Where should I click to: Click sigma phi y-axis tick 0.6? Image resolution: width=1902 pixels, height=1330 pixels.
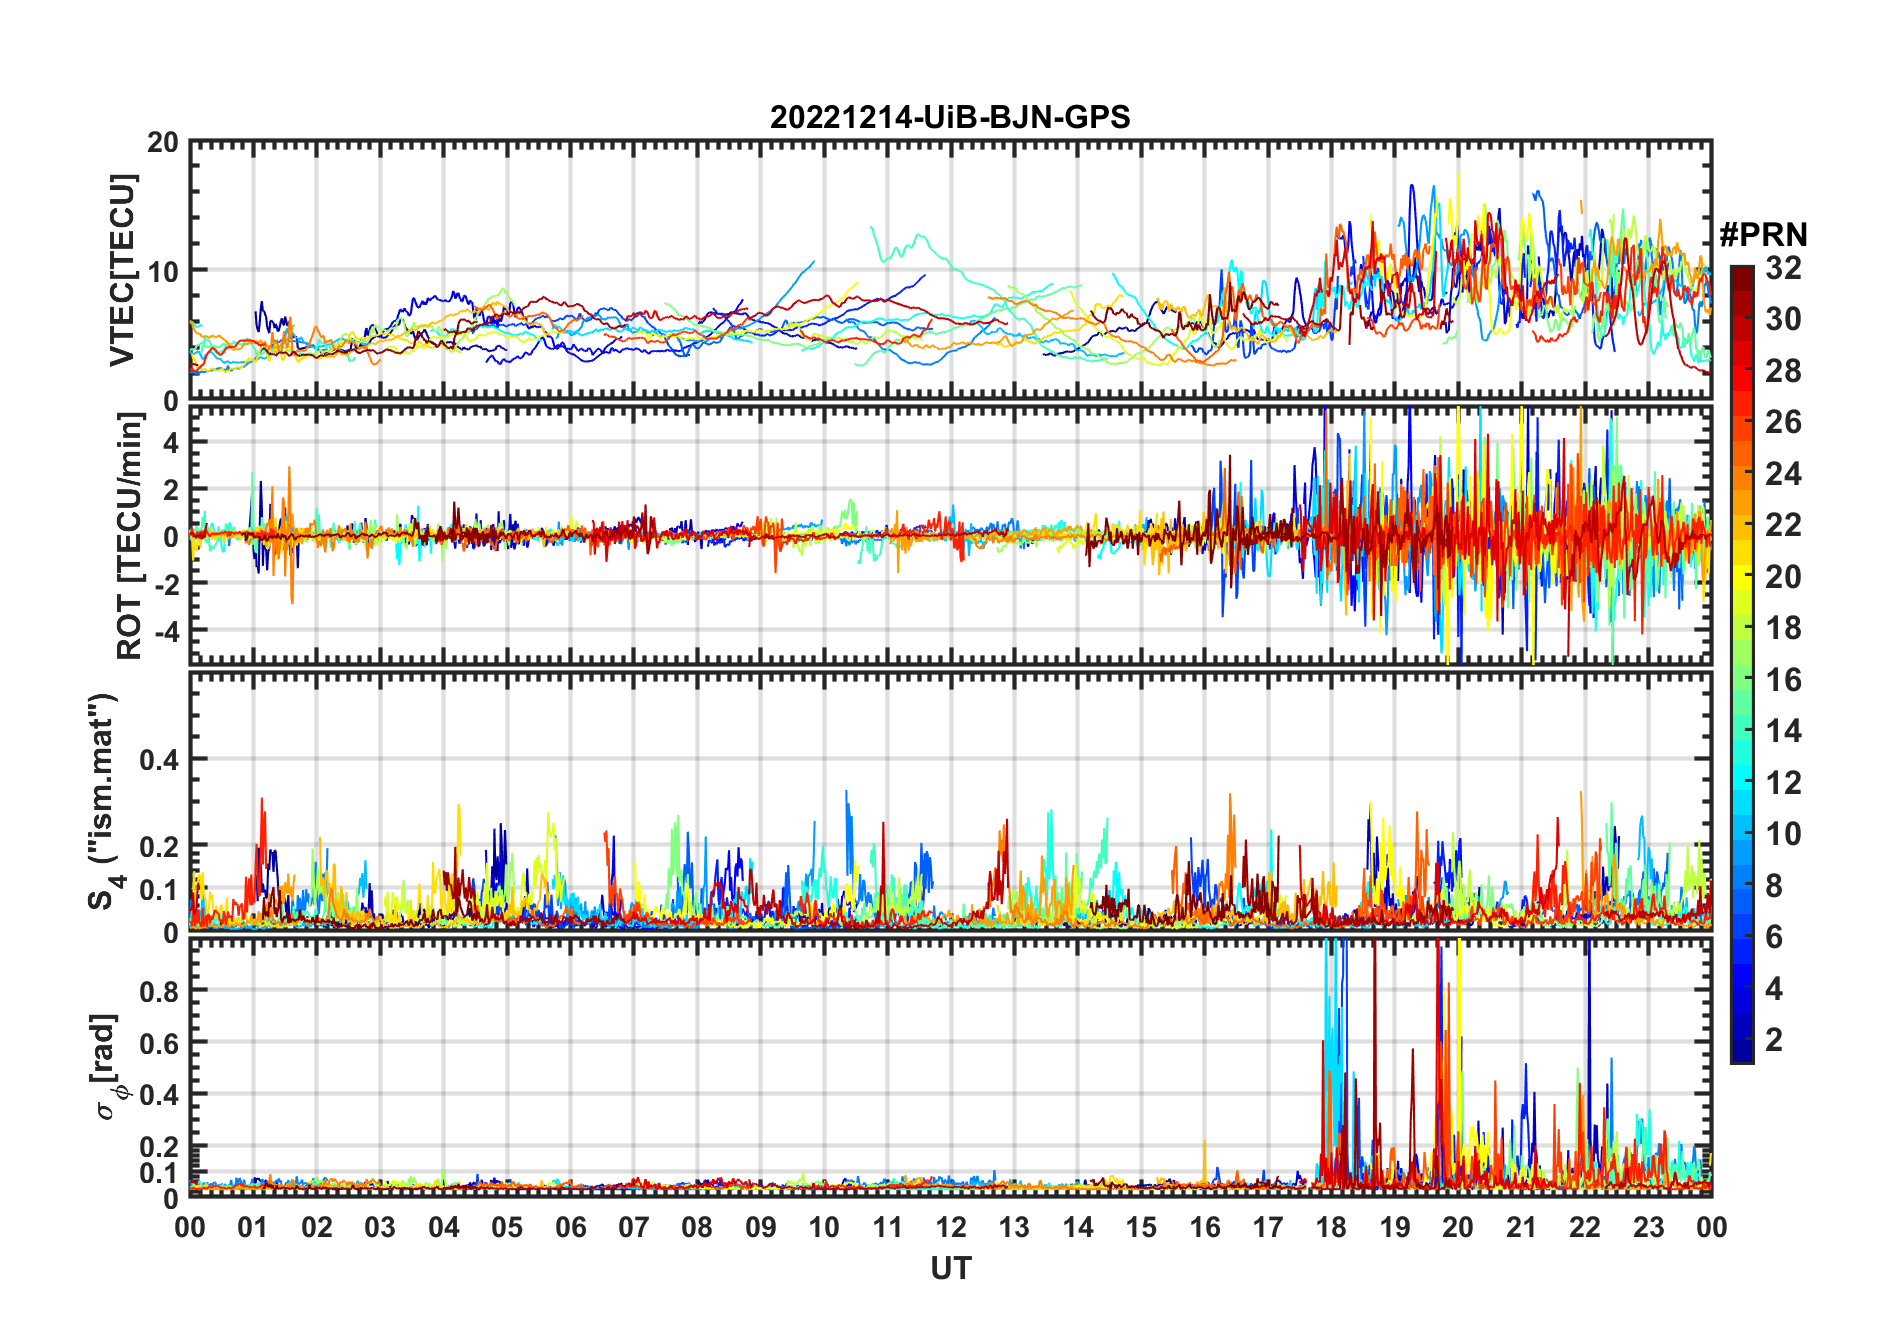click(159, 1043)
